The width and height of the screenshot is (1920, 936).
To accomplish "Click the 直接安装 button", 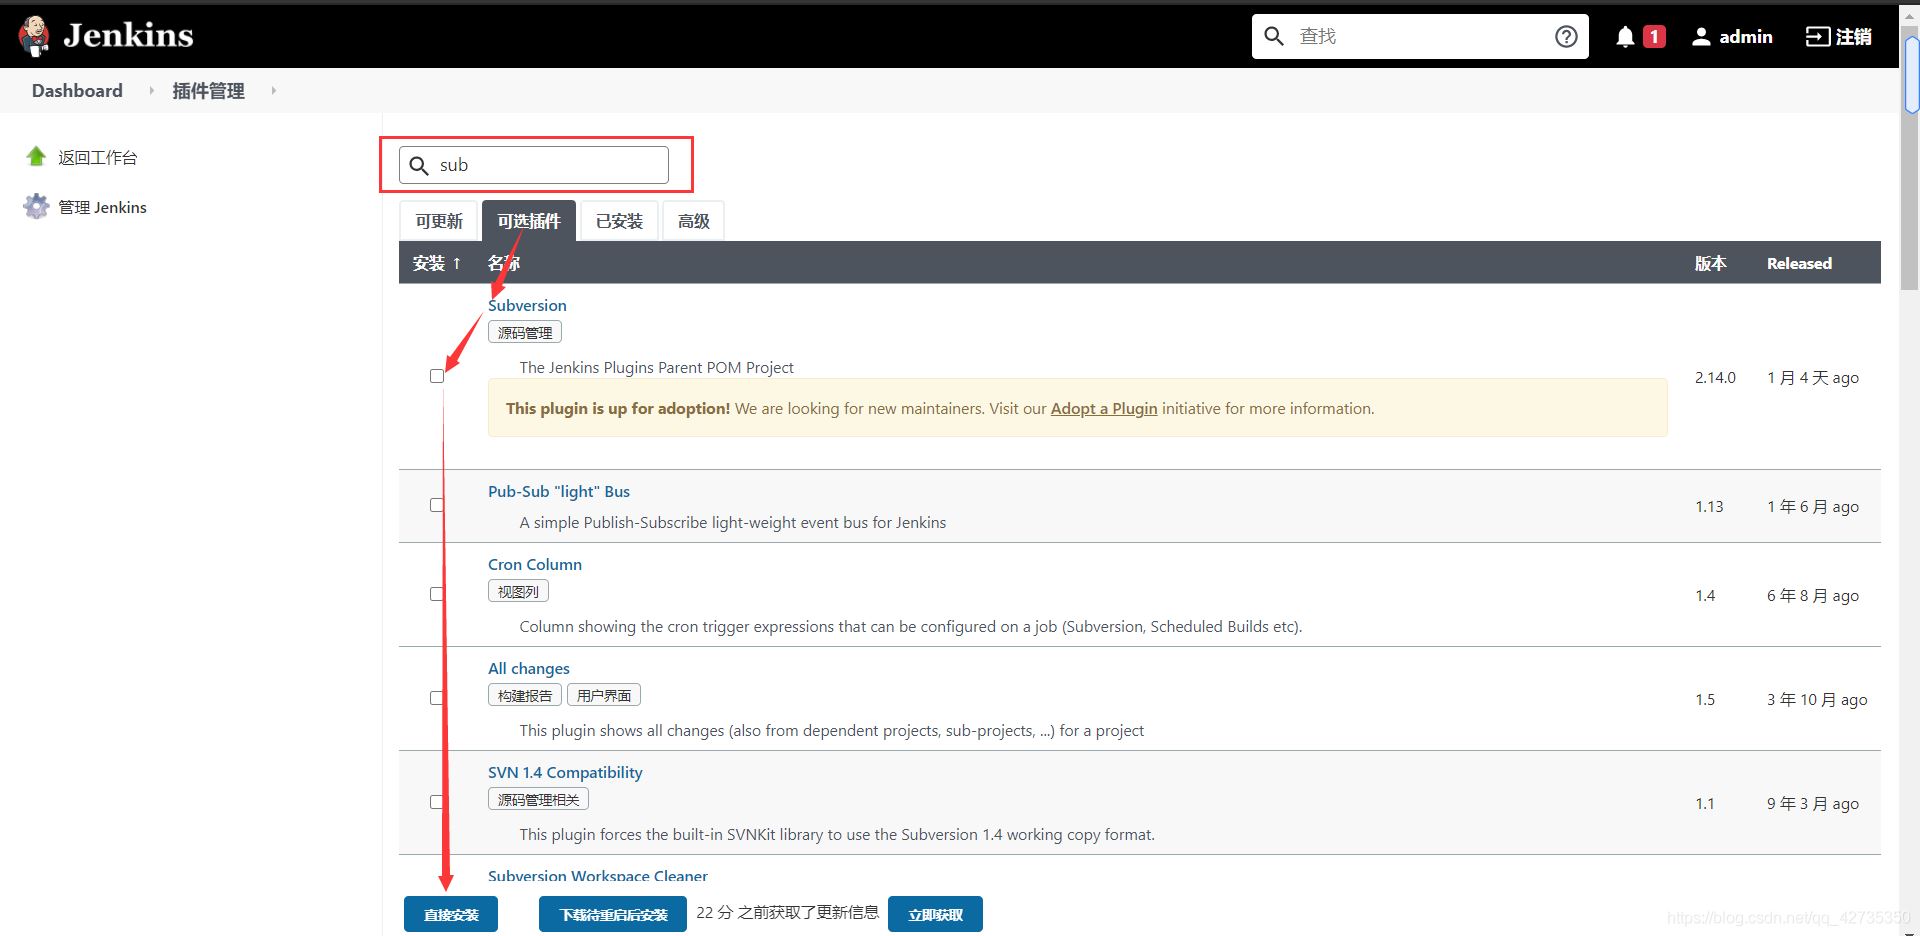I will click(x=451, y=914).
